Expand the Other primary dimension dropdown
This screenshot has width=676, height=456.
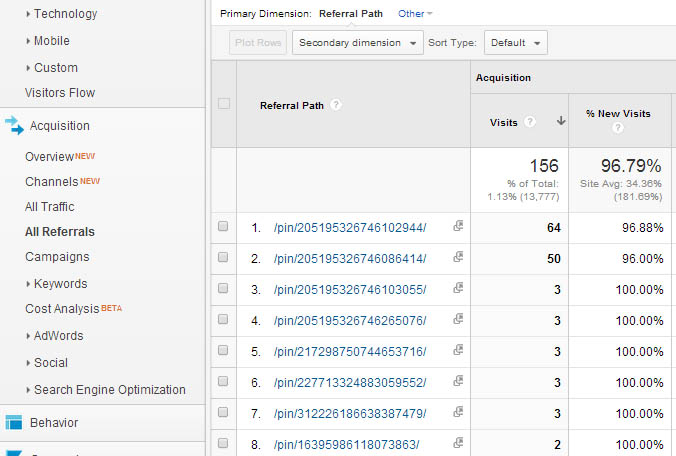pyautogui.click(x=415, y=14)
